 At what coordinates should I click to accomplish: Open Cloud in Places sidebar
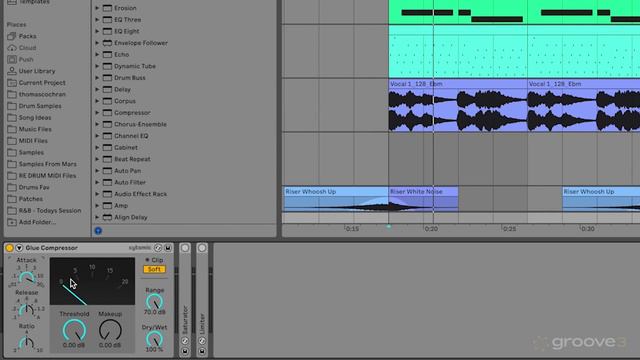pyautogui.click(x=27, y=48)
